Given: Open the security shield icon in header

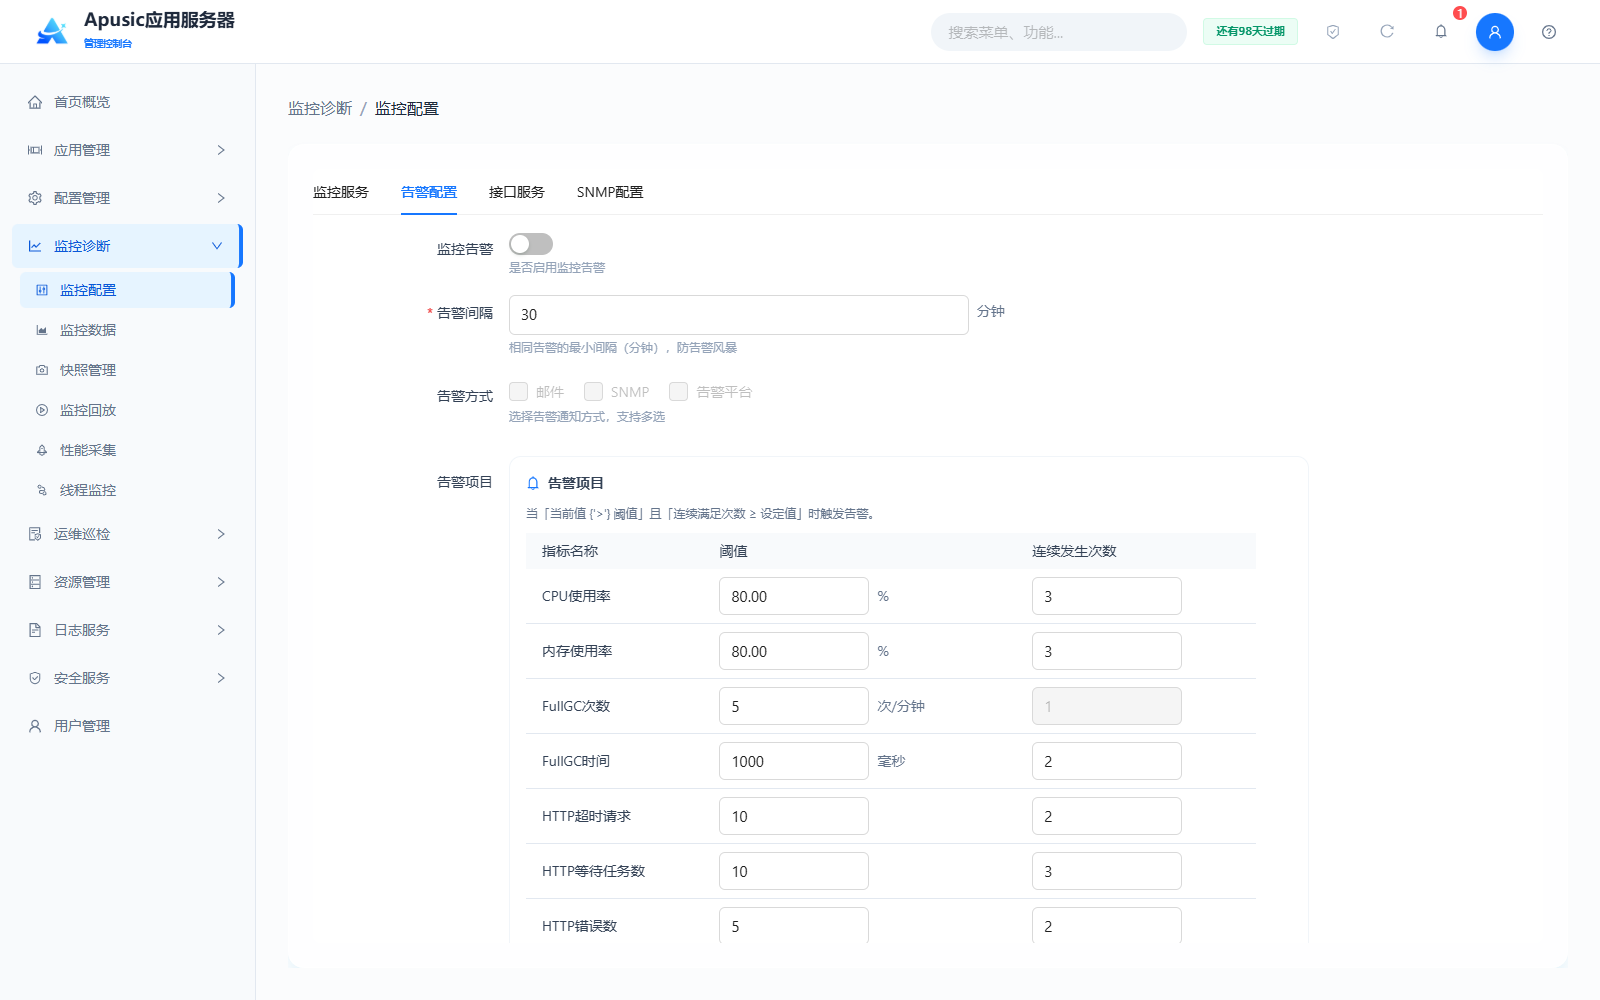Looking at the screenshot, I should point(1333,32).
